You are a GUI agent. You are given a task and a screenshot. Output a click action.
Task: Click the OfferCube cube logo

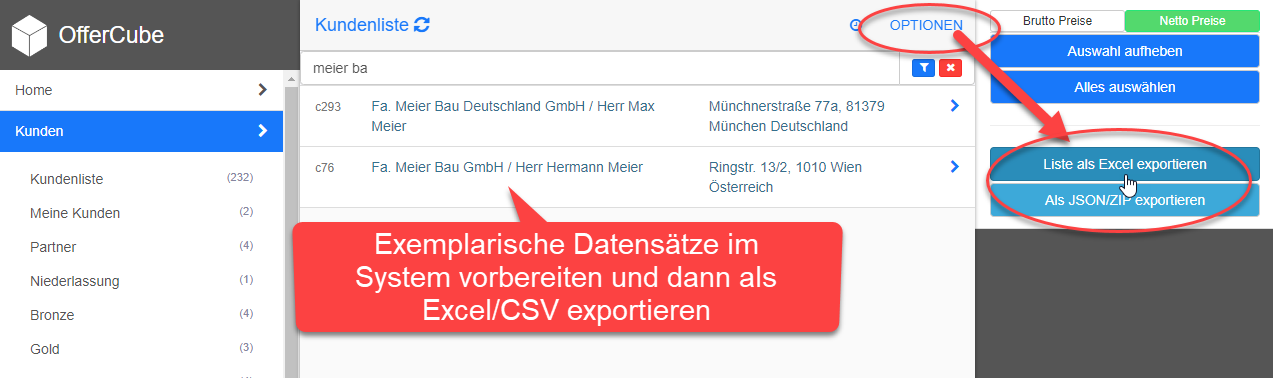30,35
